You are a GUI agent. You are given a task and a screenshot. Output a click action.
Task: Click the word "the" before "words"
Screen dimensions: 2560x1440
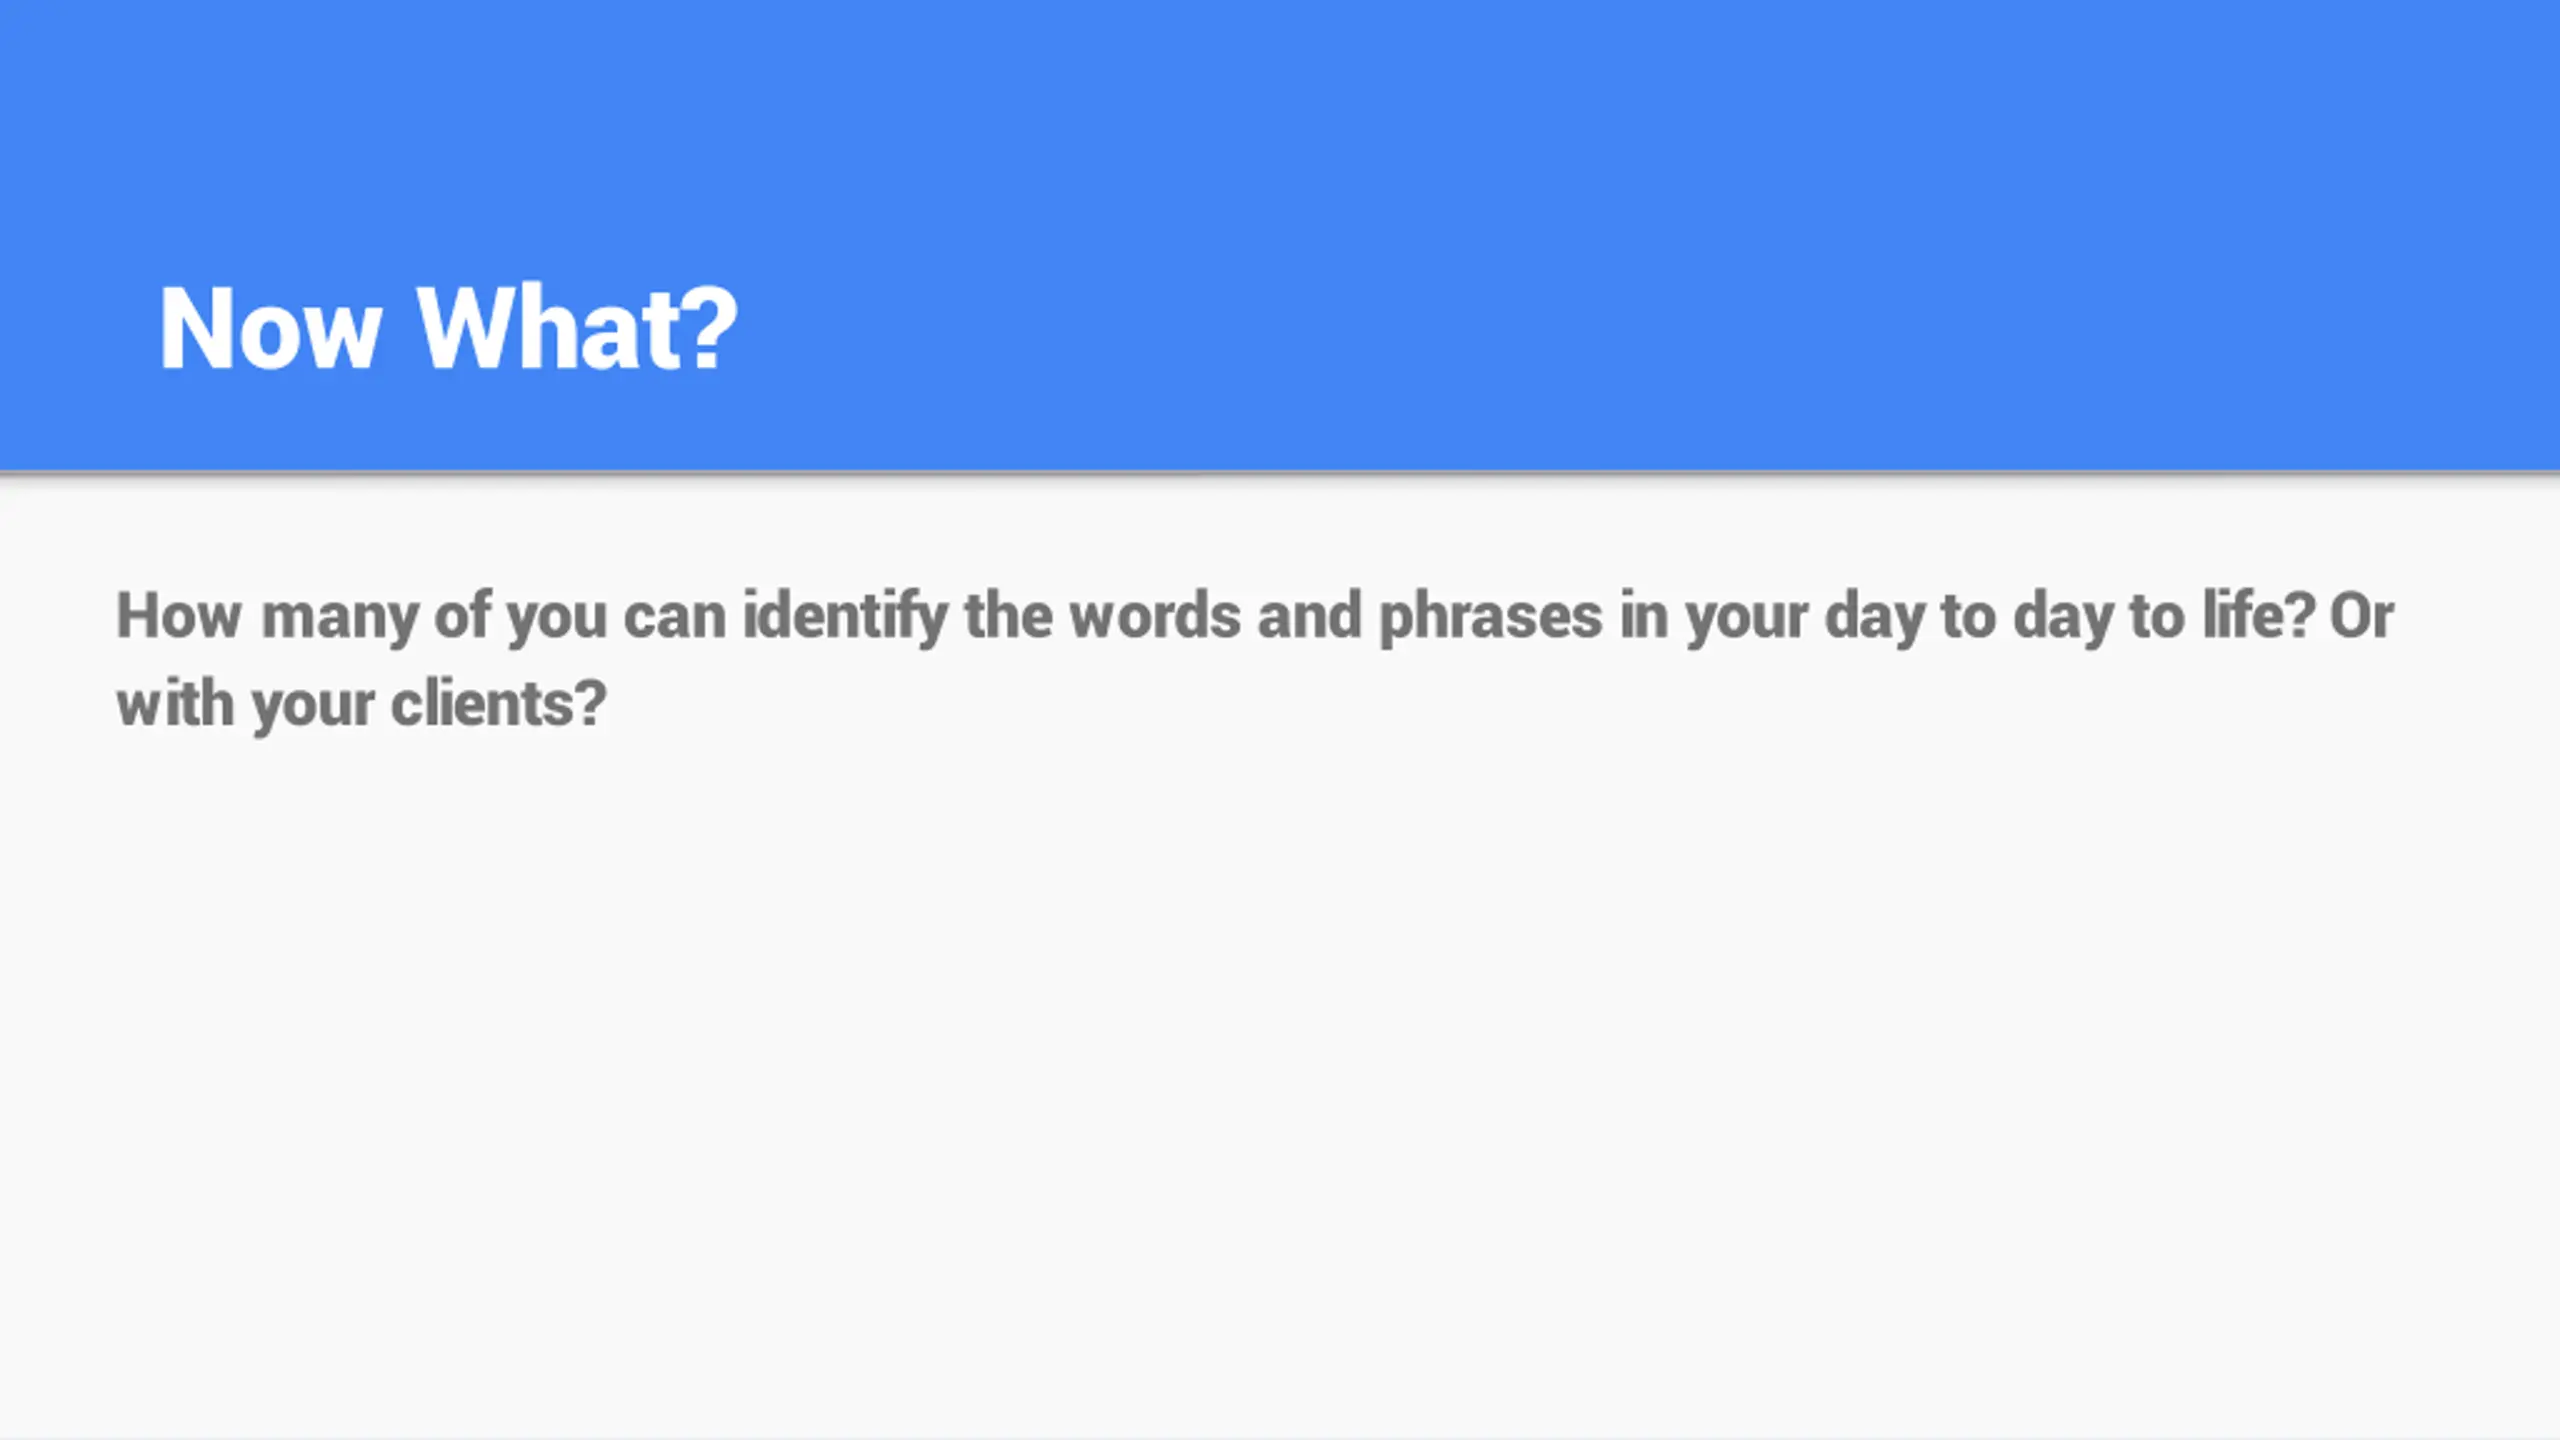(x=1009, y=615)
